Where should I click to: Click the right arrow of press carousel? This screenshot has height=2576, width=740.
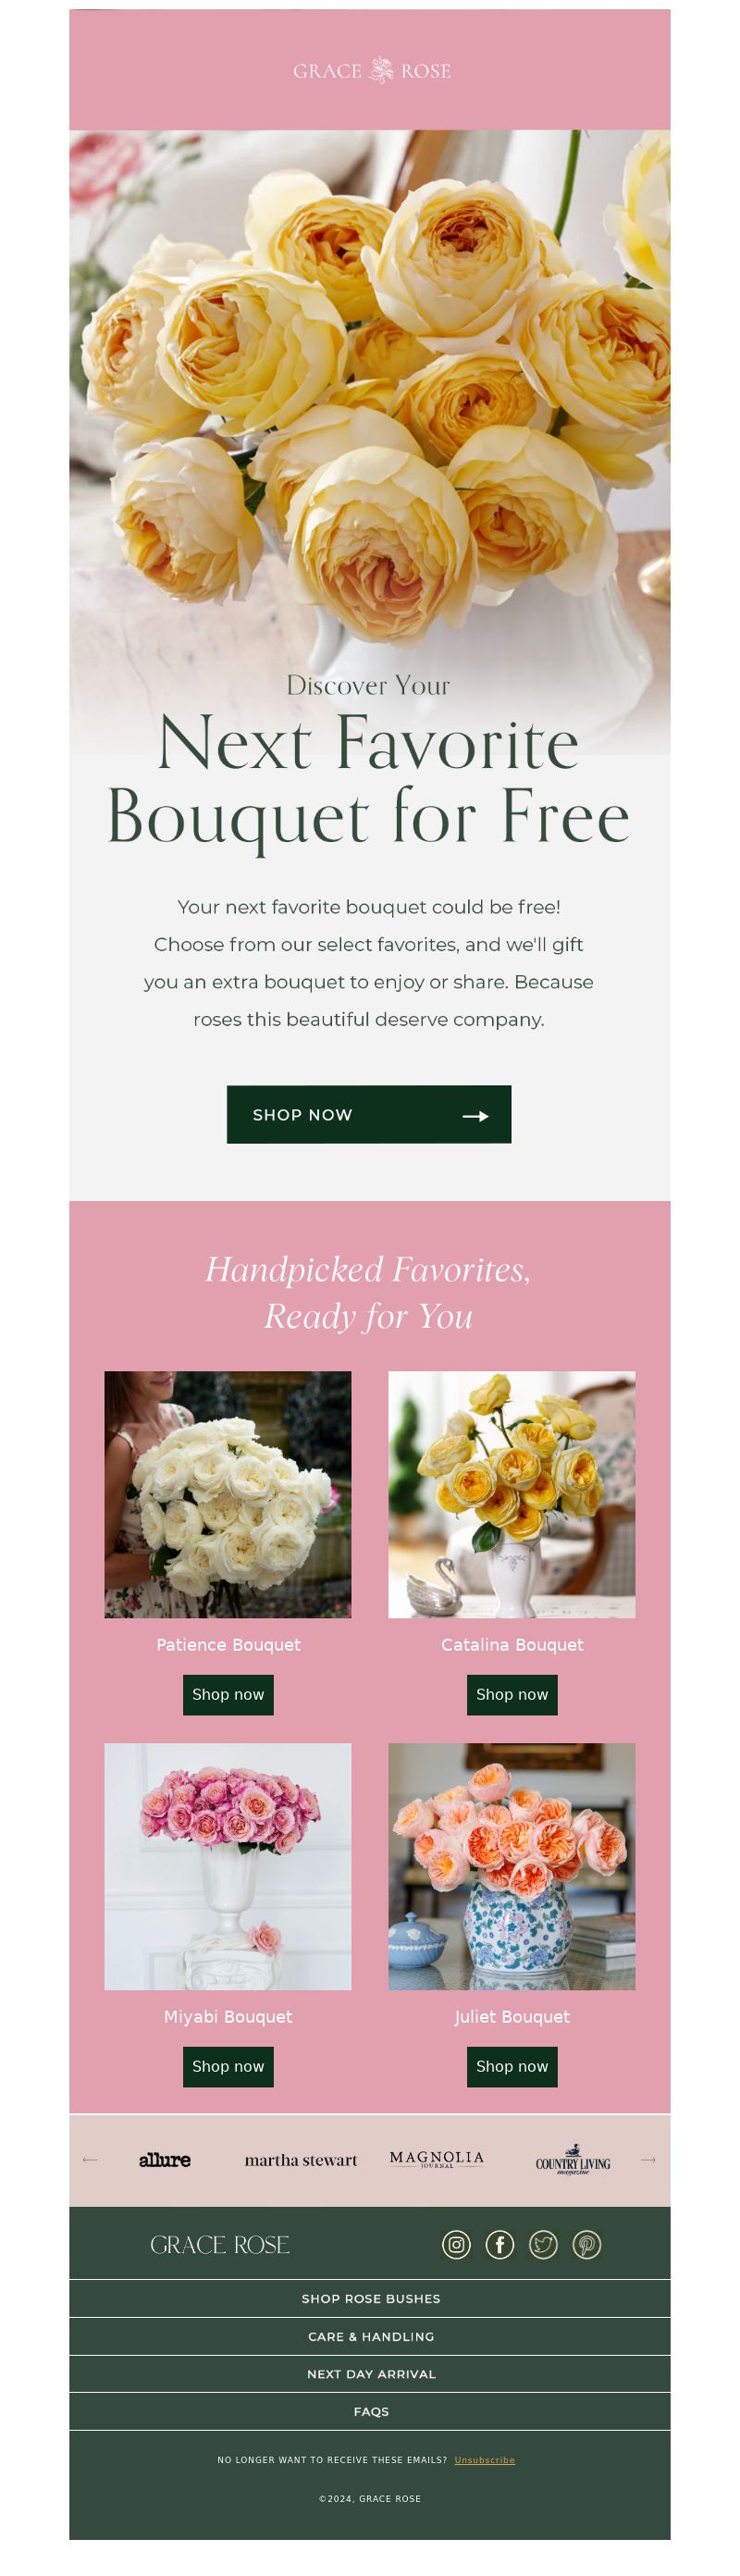[x=648, y=2160]
